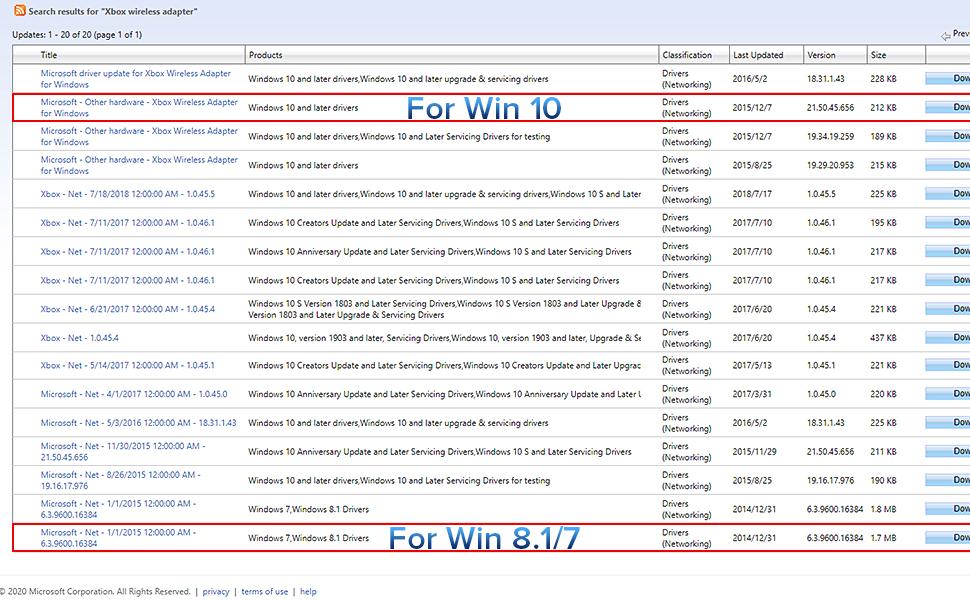
Task: Open the terms of use footer link
Action: coord(264,592)
